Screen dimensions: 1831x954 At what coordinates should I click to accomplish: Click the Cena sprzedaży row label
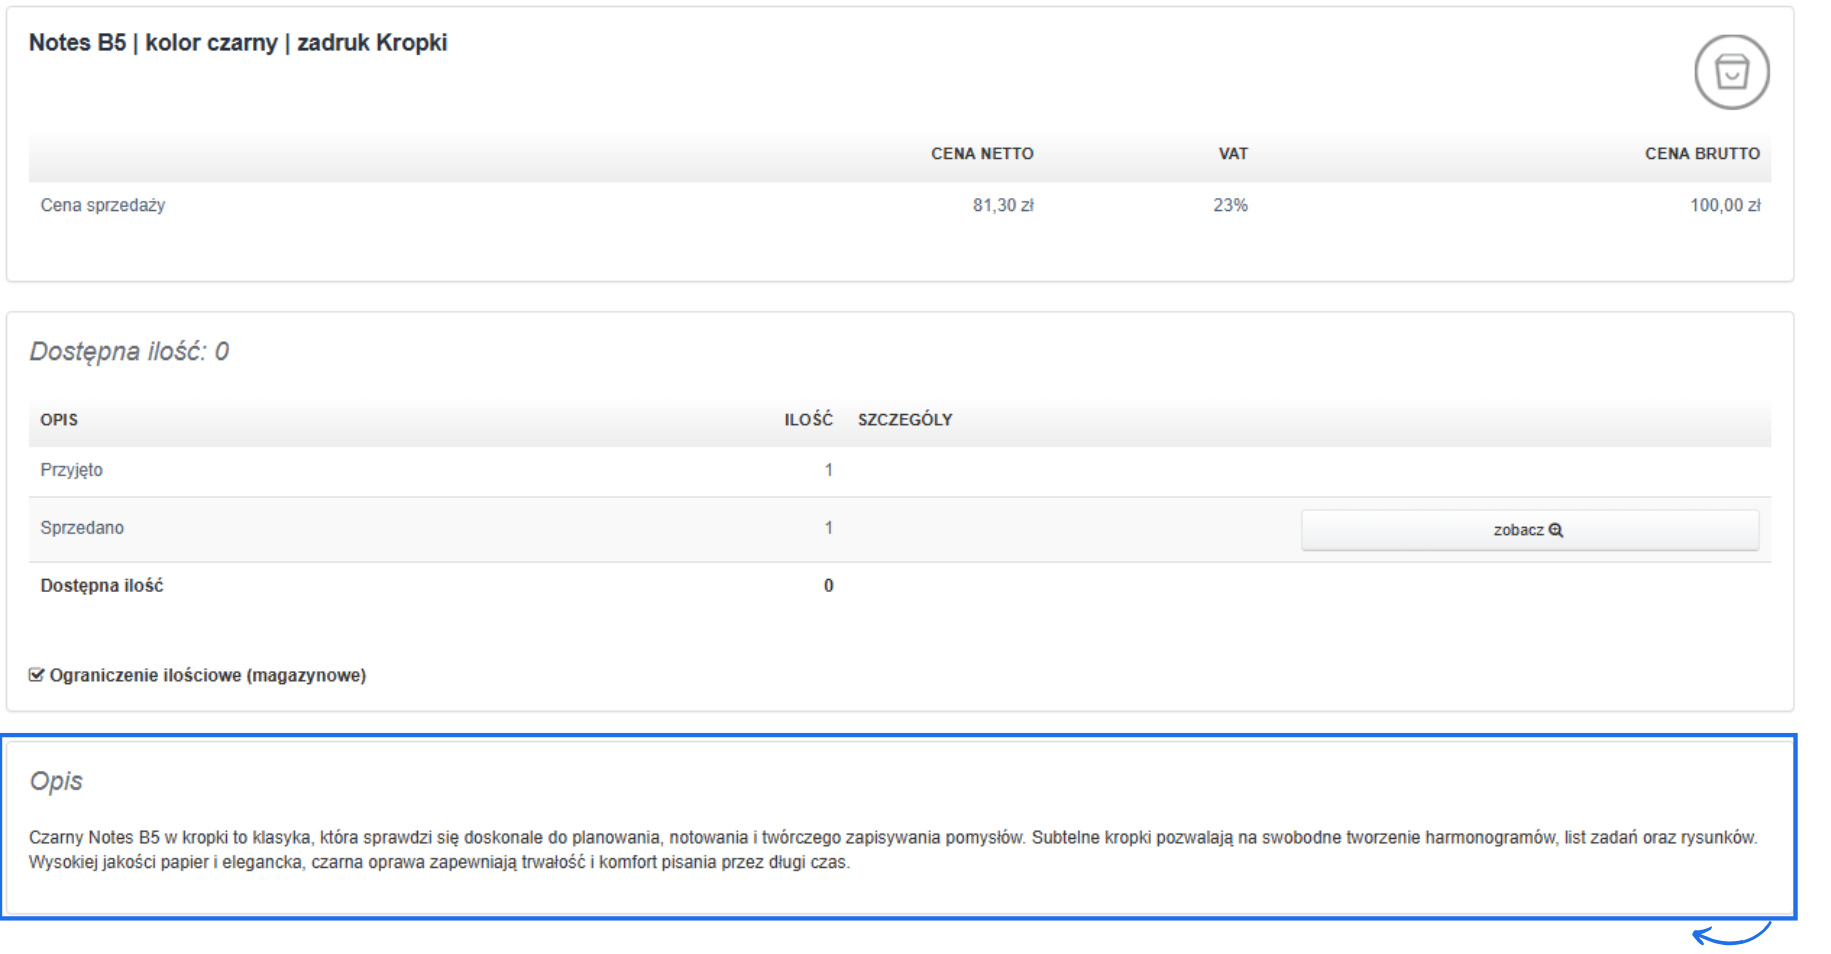click(x=103, y=205)
